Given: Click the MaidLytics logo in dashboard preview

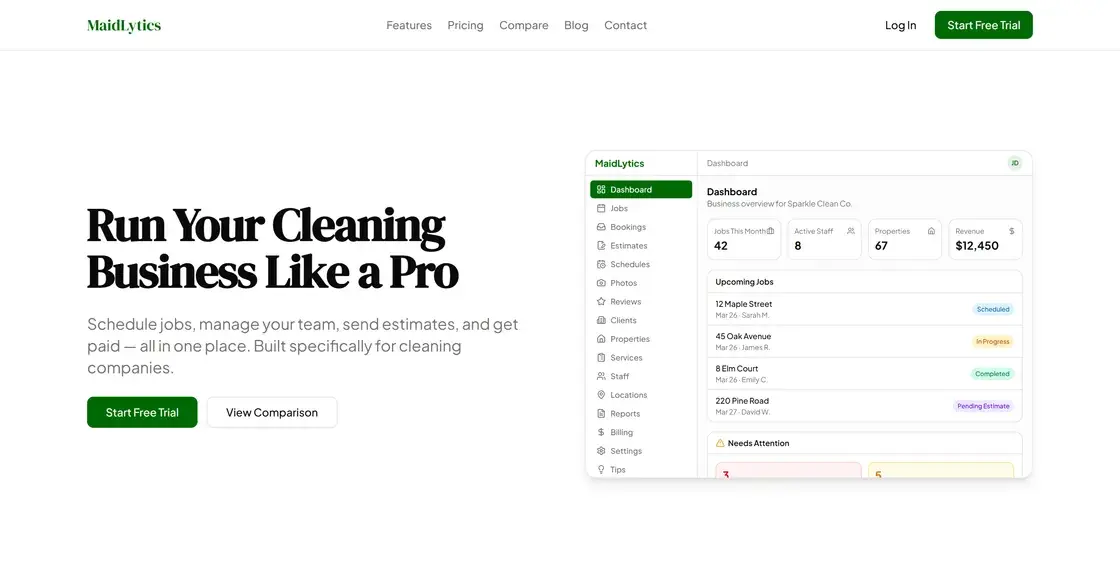Looking at the screenshot, I should (619, 163).
